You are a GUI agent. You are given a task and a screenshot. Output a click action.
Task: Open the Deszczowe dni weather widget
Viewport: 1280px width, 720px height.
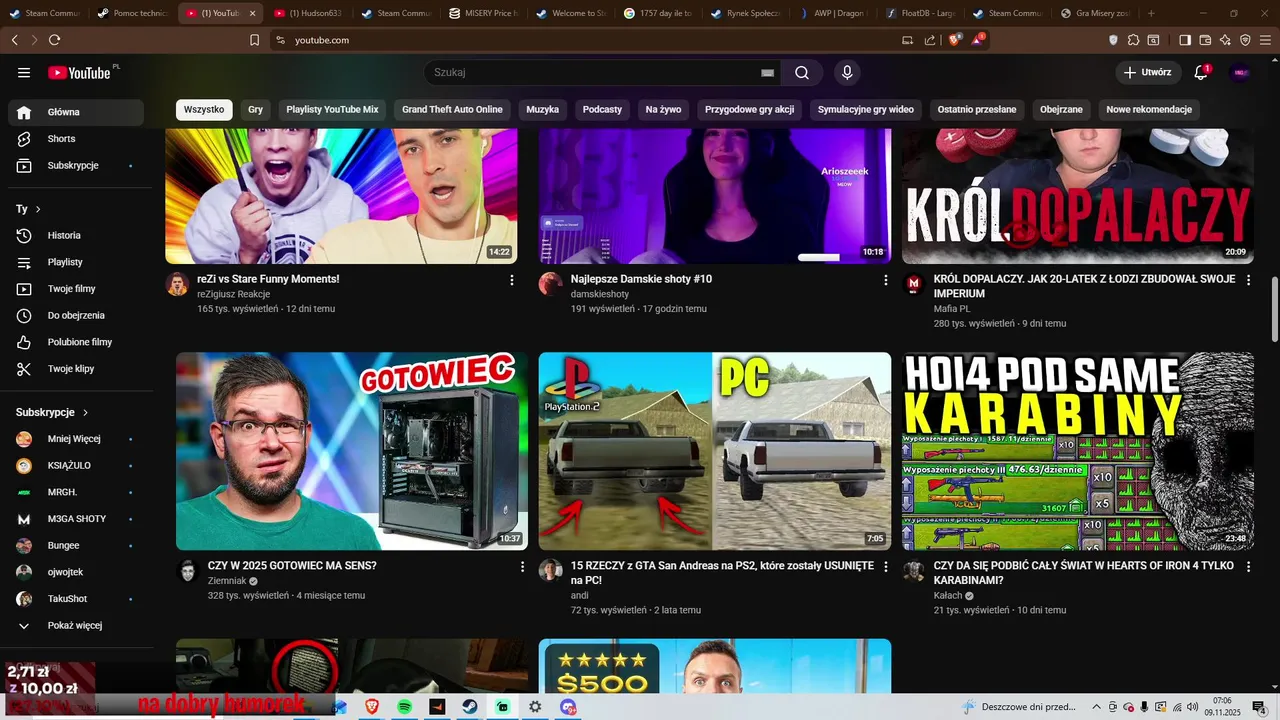[1020, 707]
